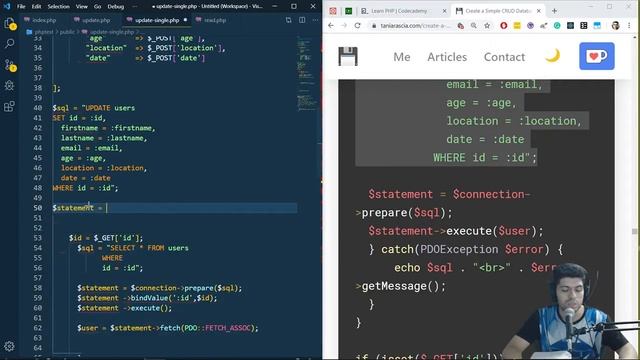Viewport: 640px width, 360px height.
Task: Switch to the index.php editor tab
Action: click(x=40, y=20)
